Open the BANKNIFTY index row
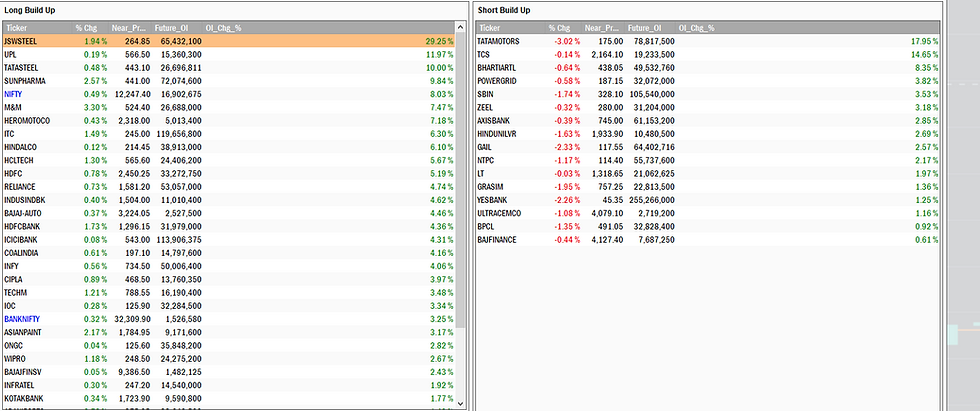Viewport: 980px width, 411px height. [229, 319]
